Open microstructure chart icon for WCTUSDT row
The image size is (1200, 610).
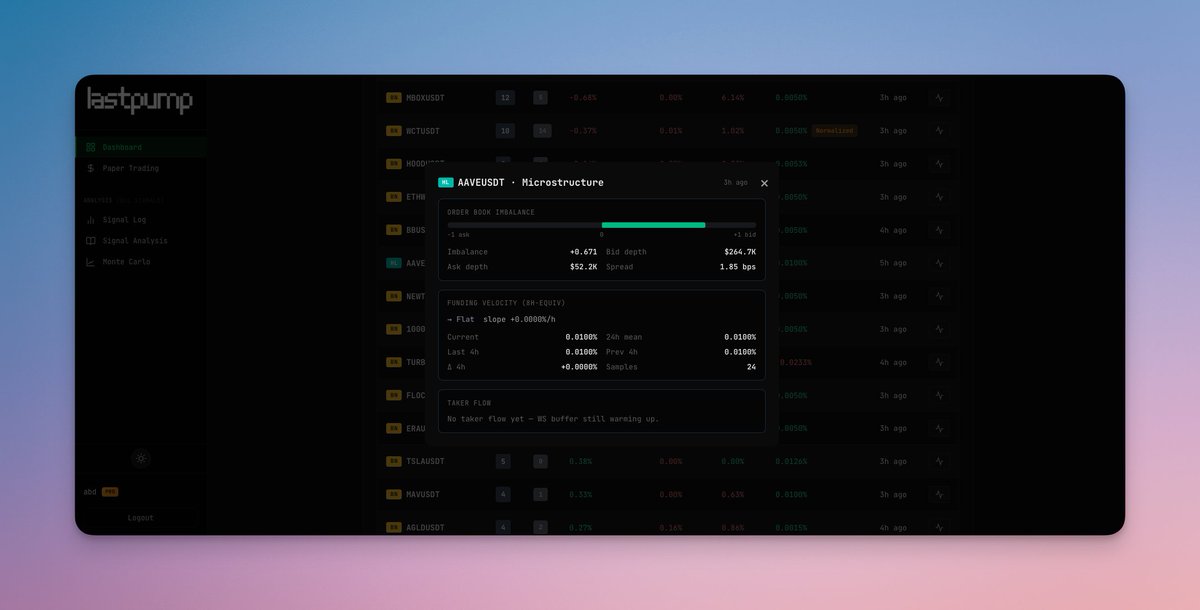pyautogui.click(x=939, y=131)
